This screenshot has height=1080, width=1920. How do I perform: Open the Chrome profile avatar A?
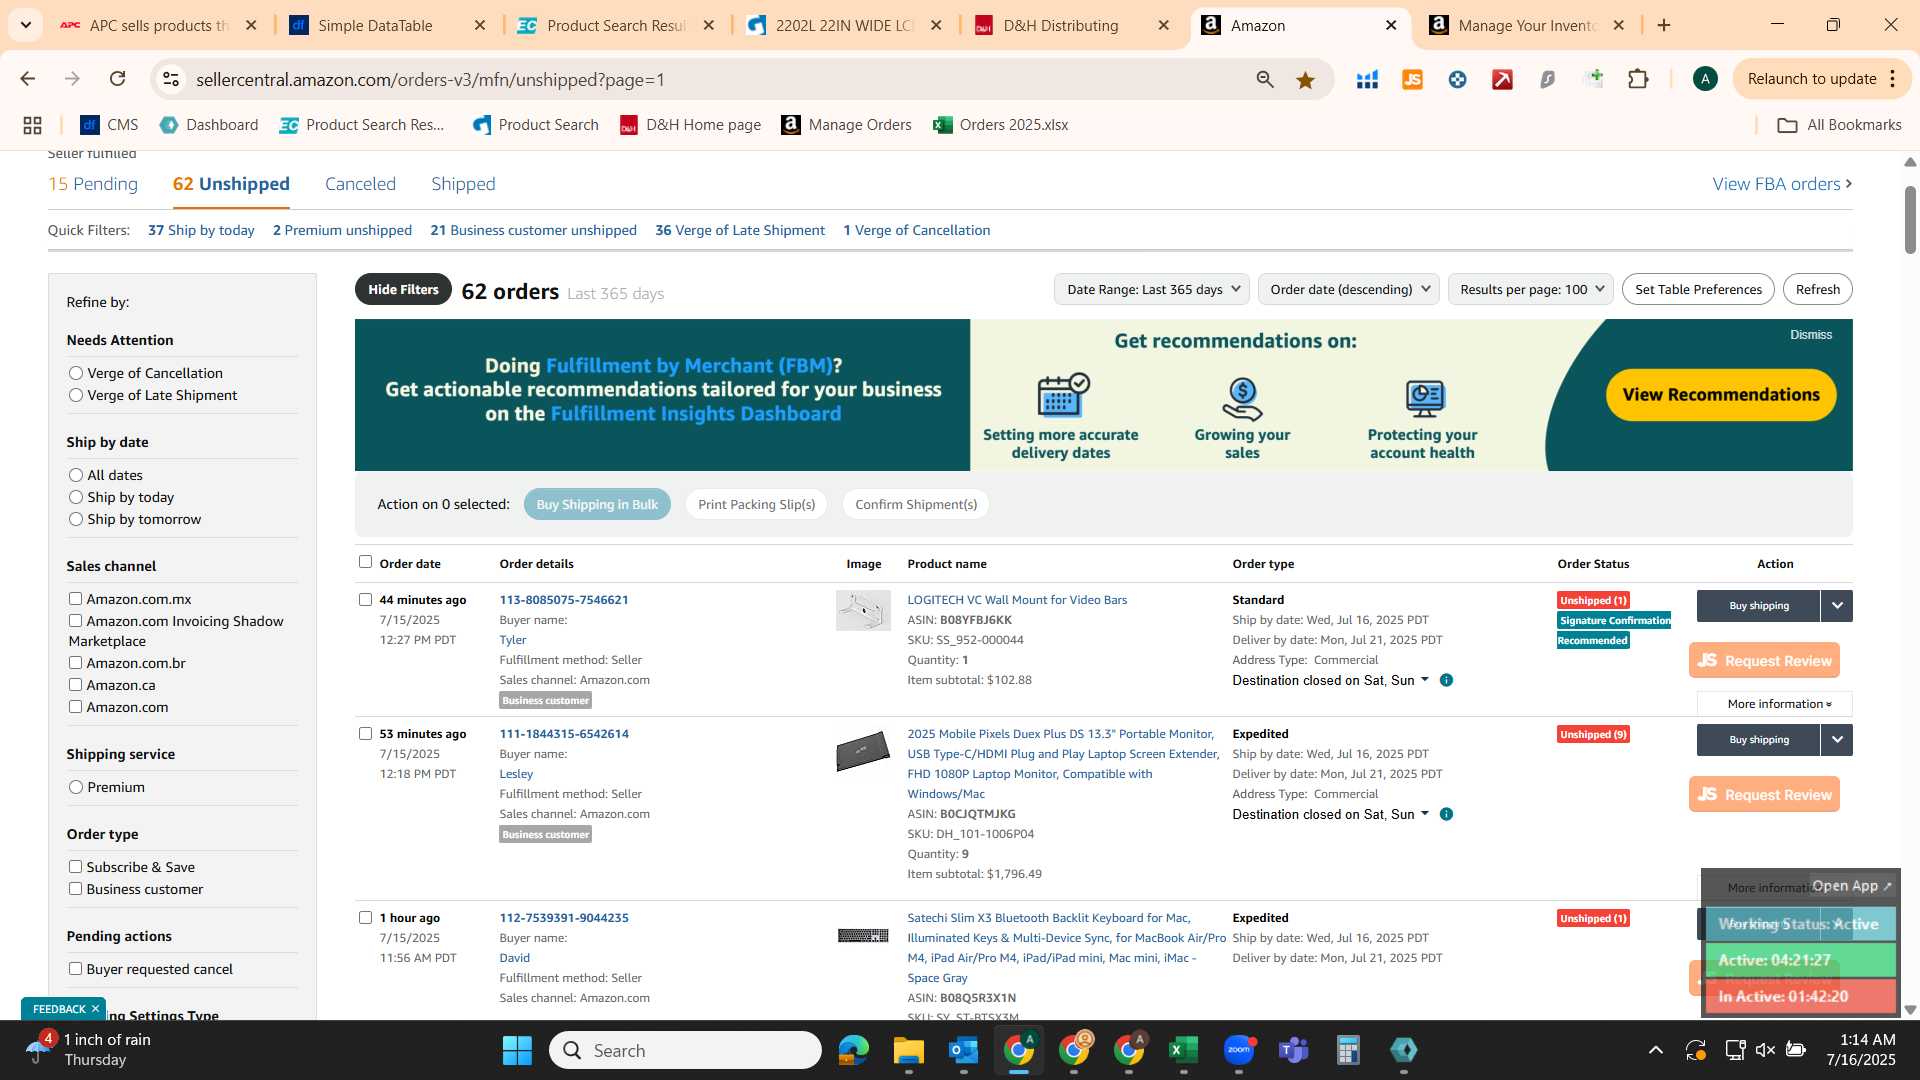(x=1705, y=79)
